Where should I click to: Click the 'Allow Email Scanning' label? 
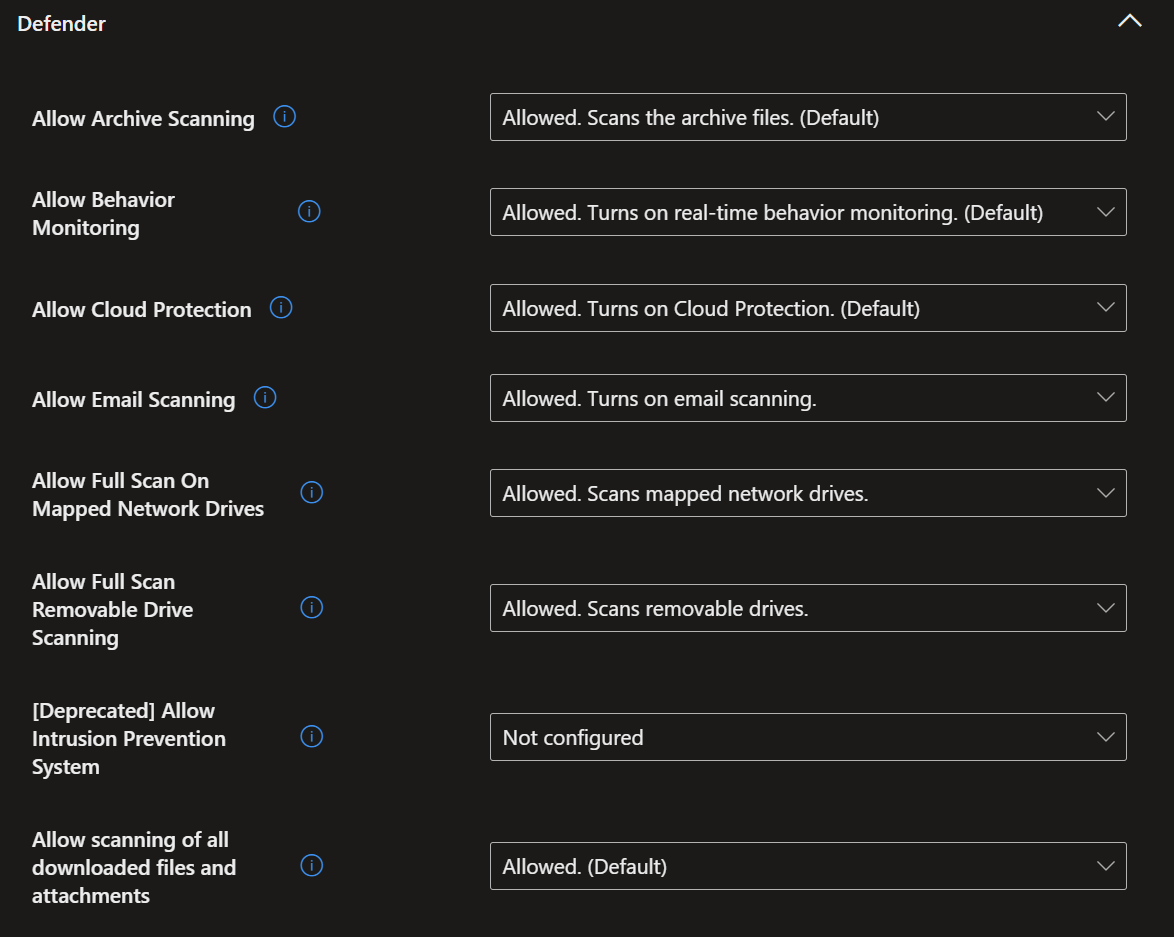tap(133, 400)
